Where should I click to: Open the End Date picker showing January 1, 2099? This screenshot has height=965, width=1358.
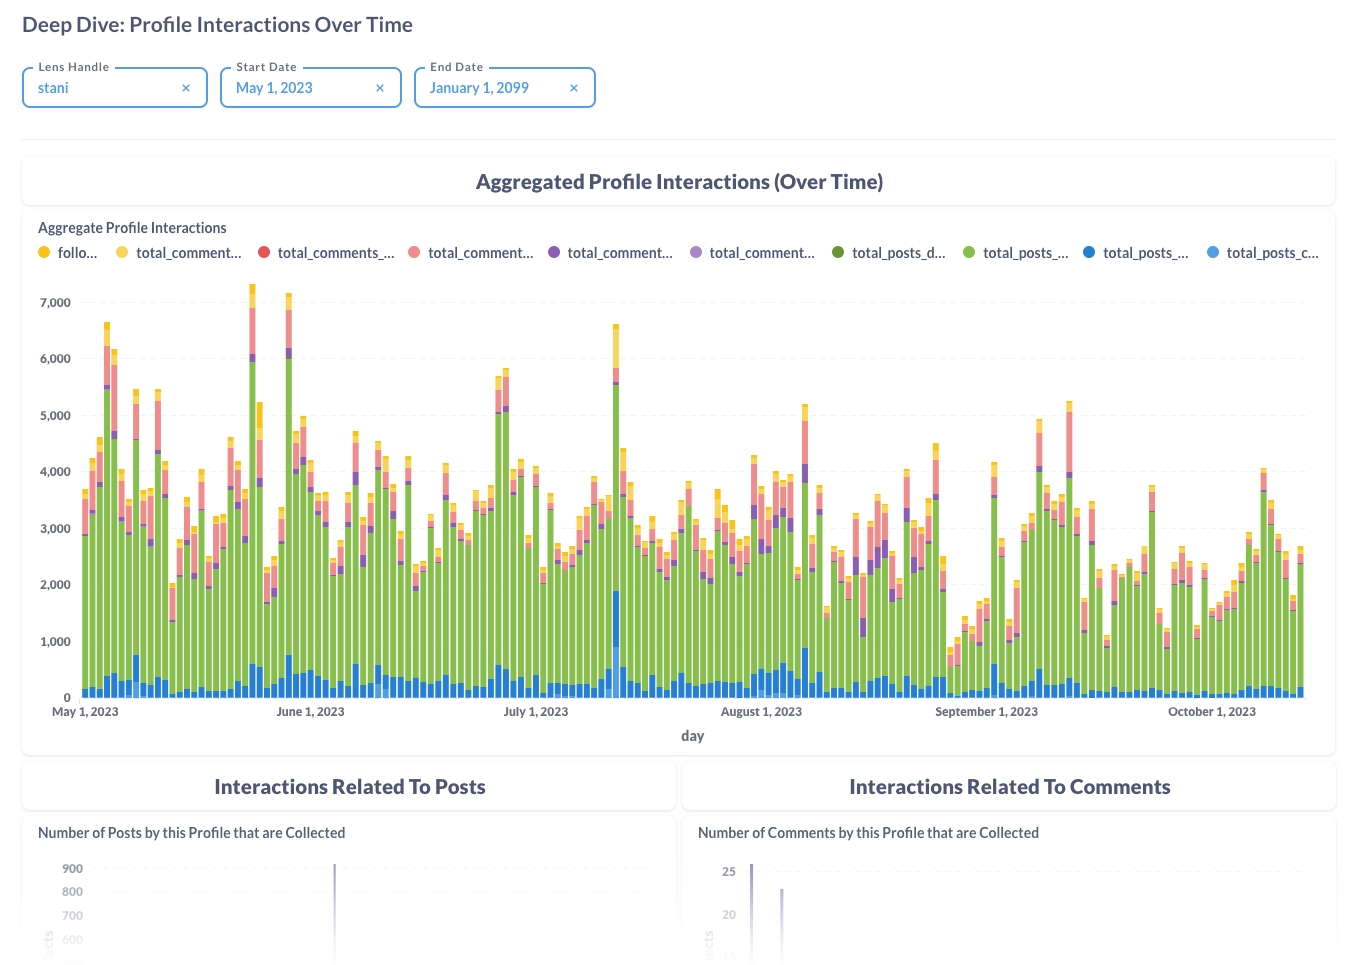tap(490, 88)
